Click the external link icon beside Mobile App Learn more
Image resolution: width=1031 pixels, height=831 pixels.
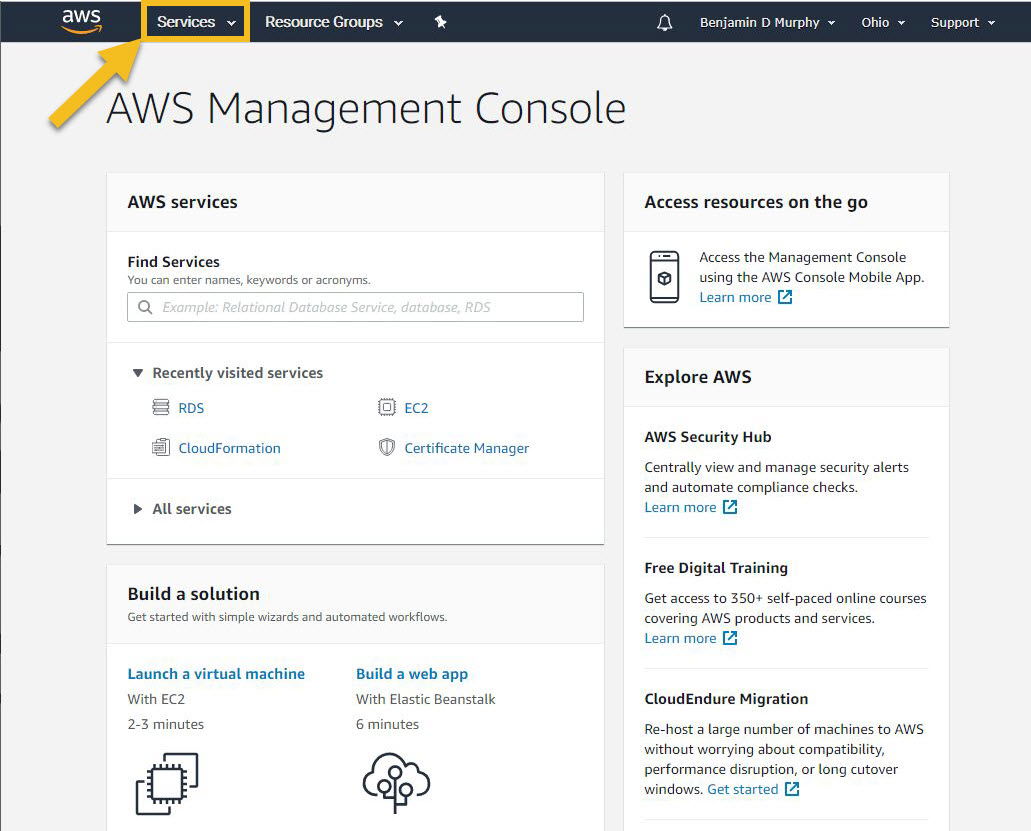pos(785,297)
